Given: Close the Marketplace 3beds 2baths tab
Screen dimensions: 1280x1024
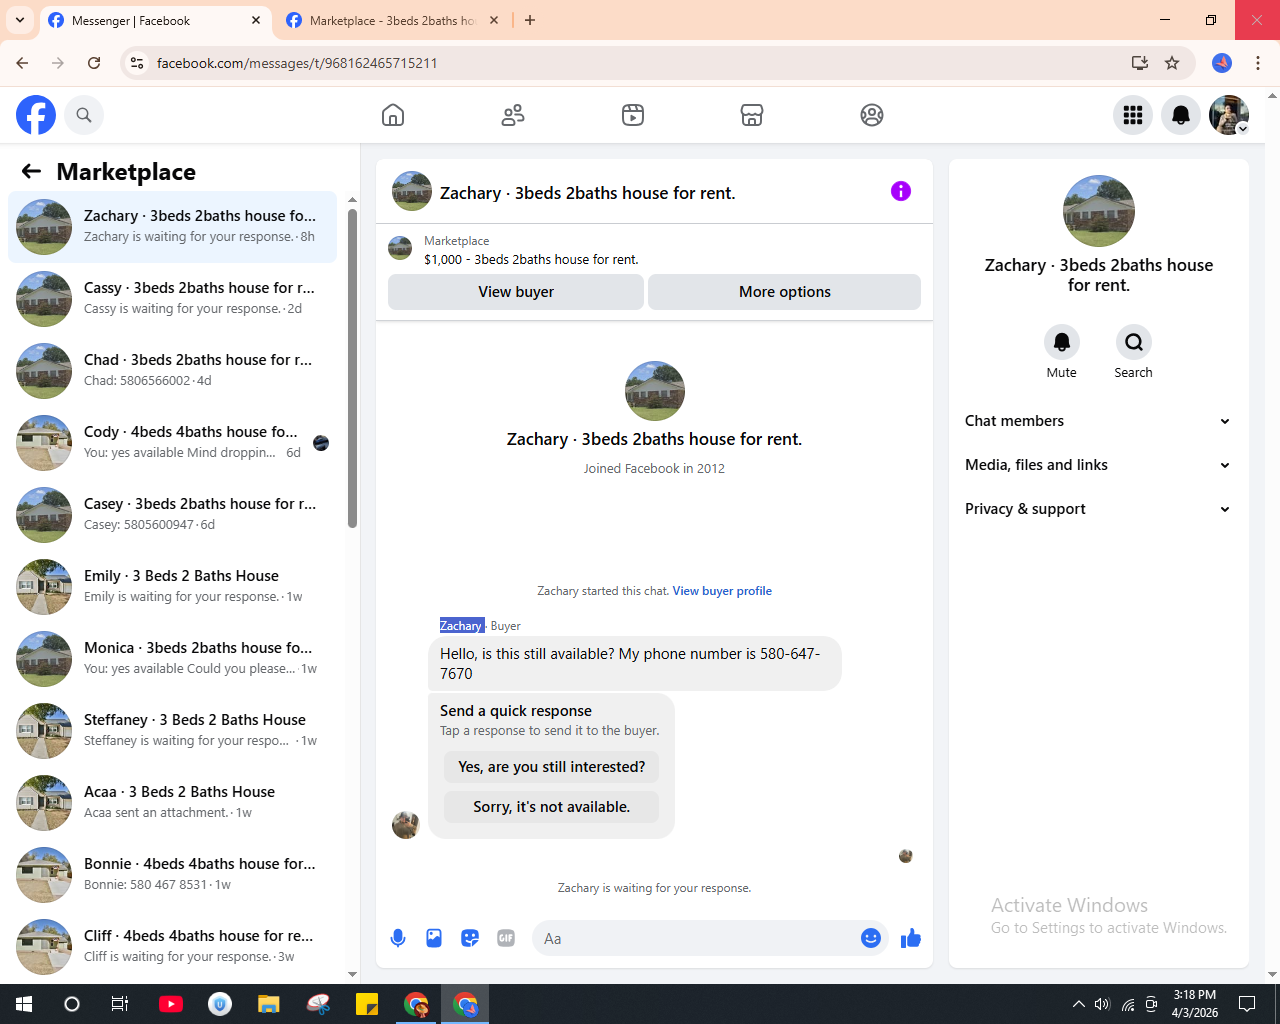Looking at the screenshot, I should click(x=494, y=20).
